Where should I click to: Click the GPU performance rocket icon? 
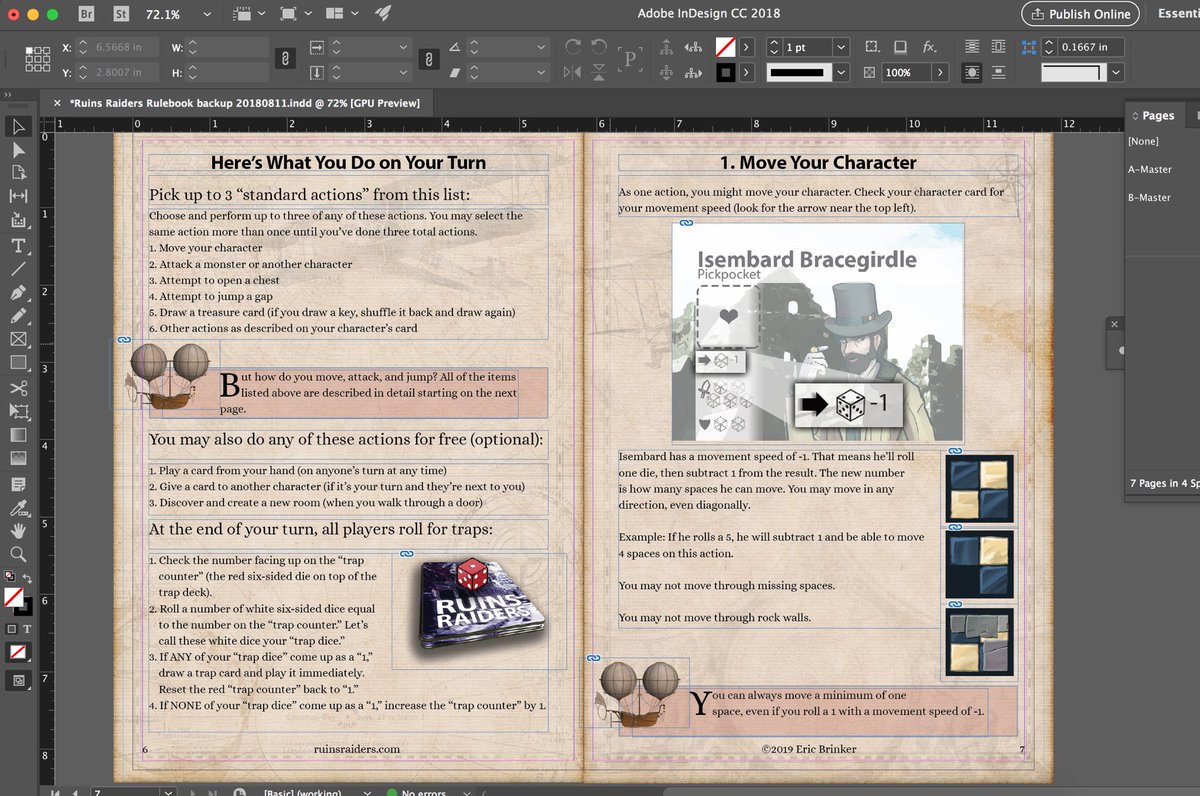click(382, 14)
